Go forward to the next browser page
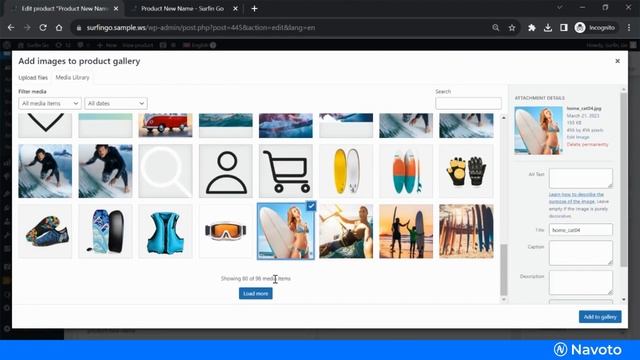Image resolution: width=640 pixels, height=360 pixels. point(27,28)
